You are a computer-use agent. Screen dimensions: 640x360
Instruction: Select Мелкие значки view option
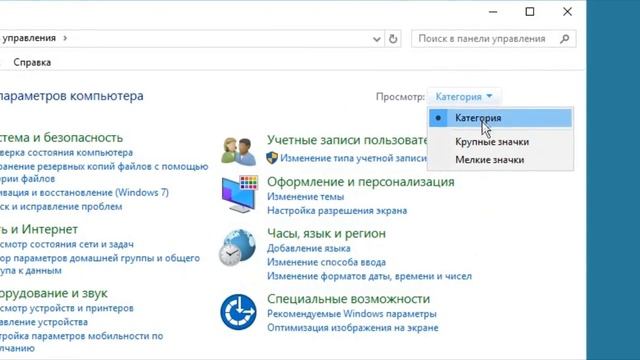pos(500,160)
